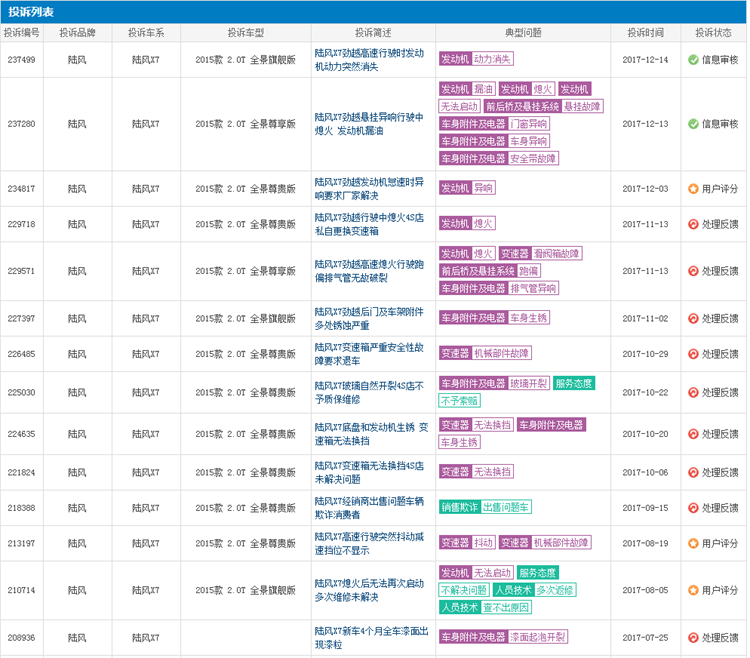Click the 投诉编号 column header

[x=22, y=33]
